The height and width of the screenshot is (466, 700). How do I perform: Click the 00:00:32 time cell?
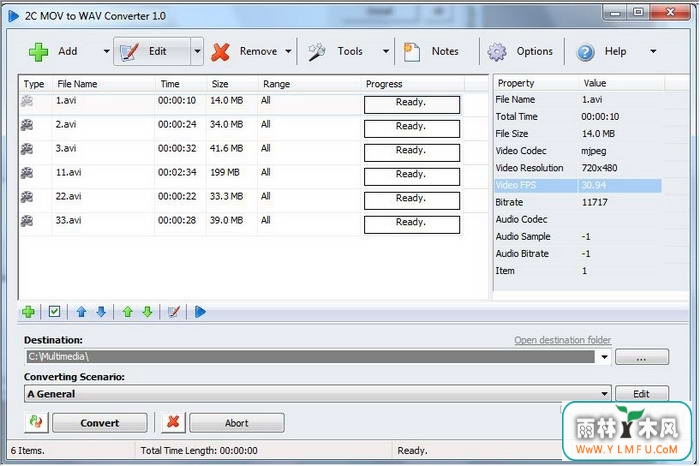[x=177, y=148]
